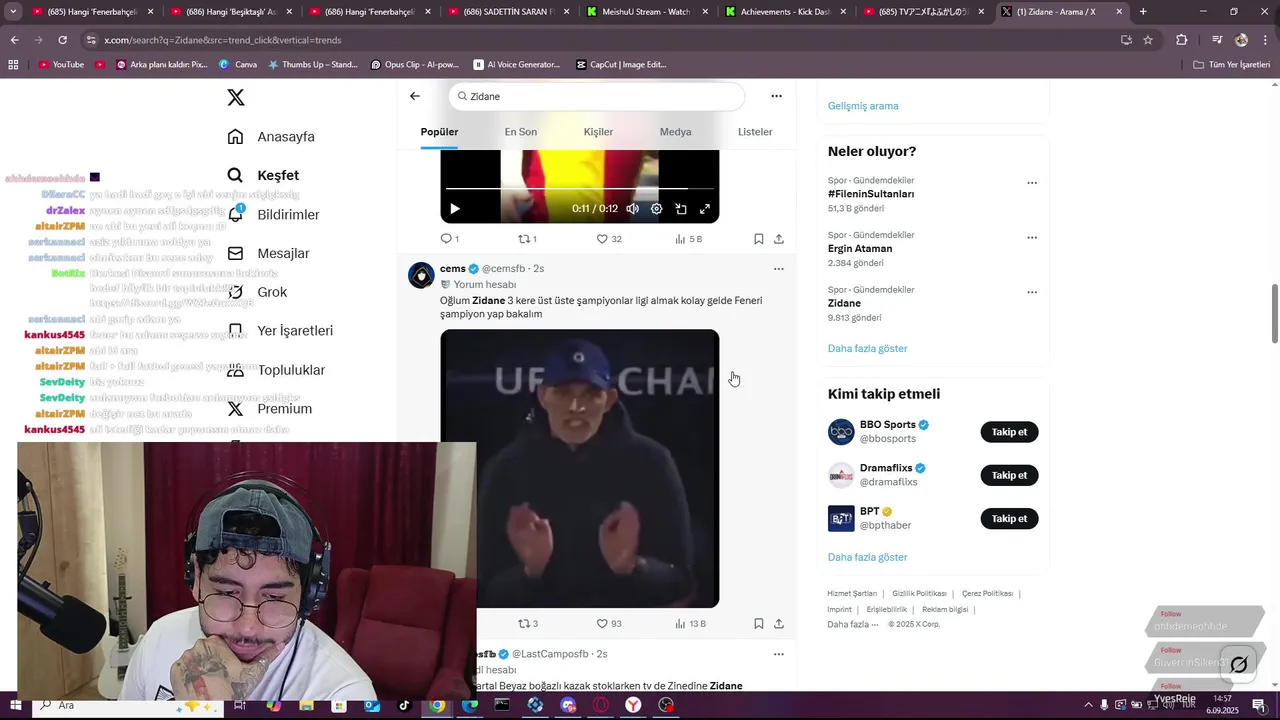Open search options three-dot menu
The width and height of the screenshot is (1280, 720).
[x=776, y=96]
